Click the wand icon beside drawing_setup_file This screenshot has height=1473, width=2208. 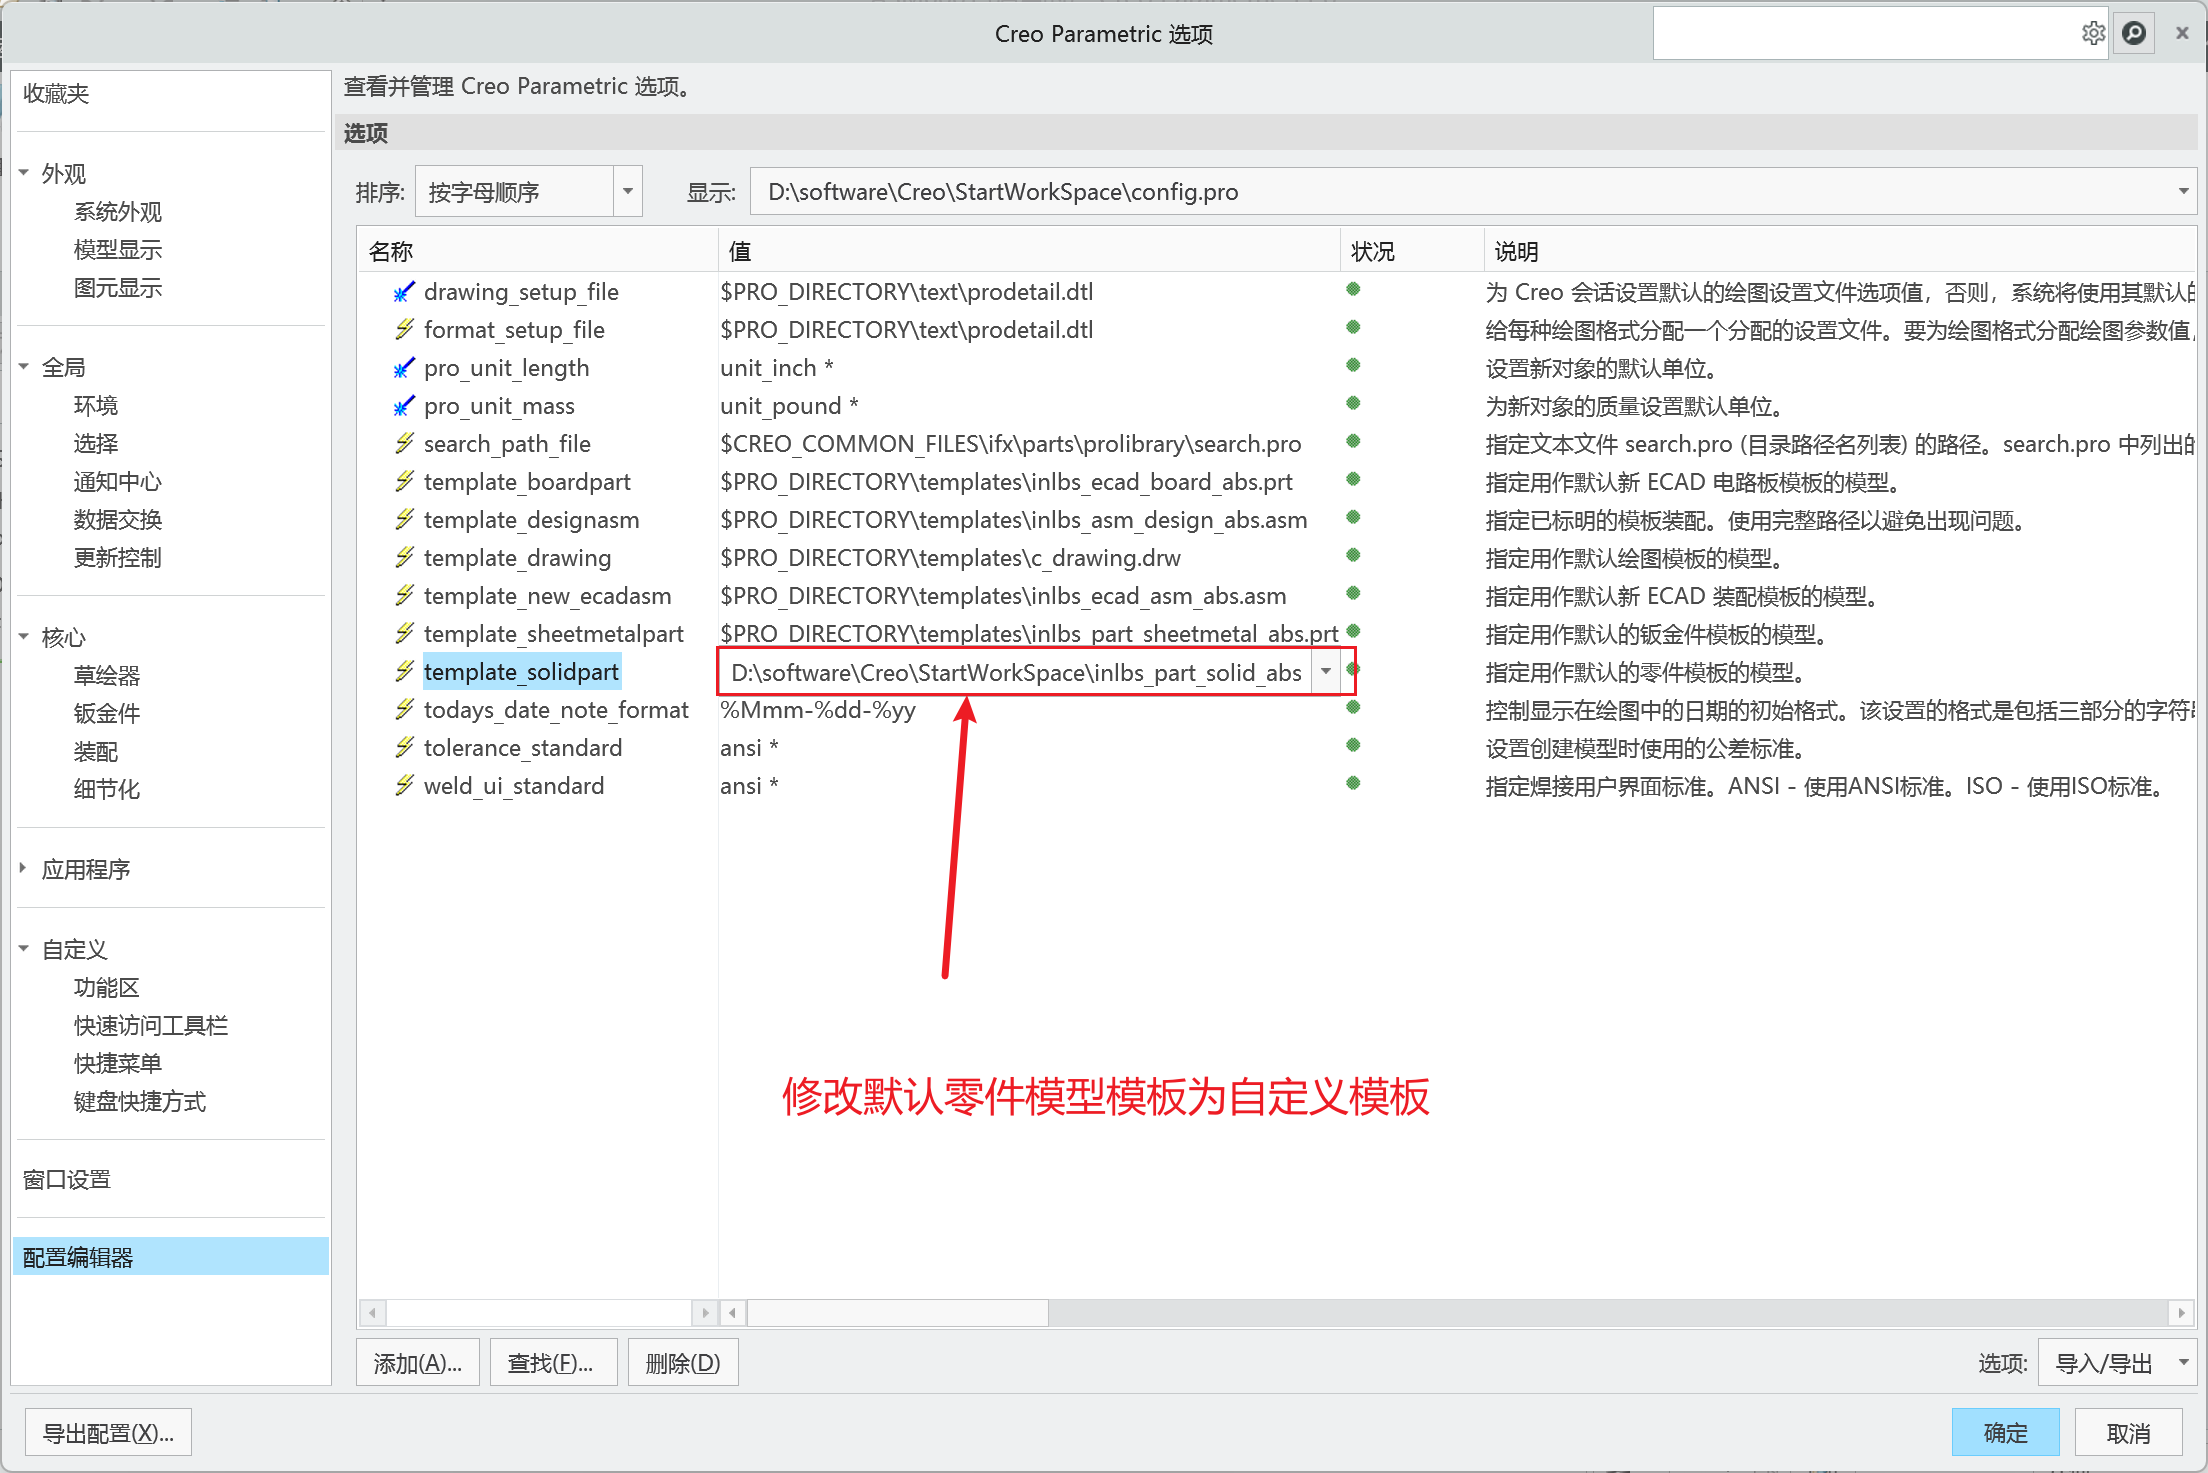[404, 291]
